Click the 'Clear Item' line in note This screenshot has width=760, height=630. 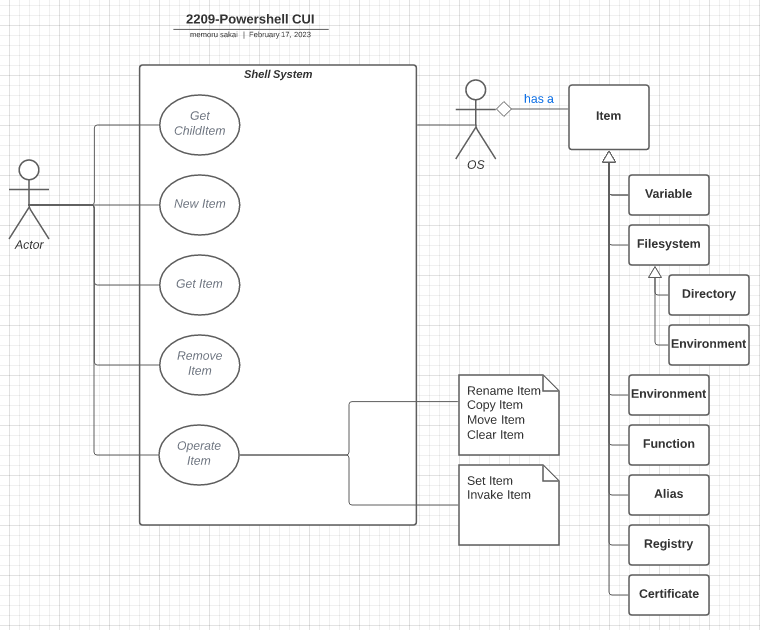[x=495, y=435]
